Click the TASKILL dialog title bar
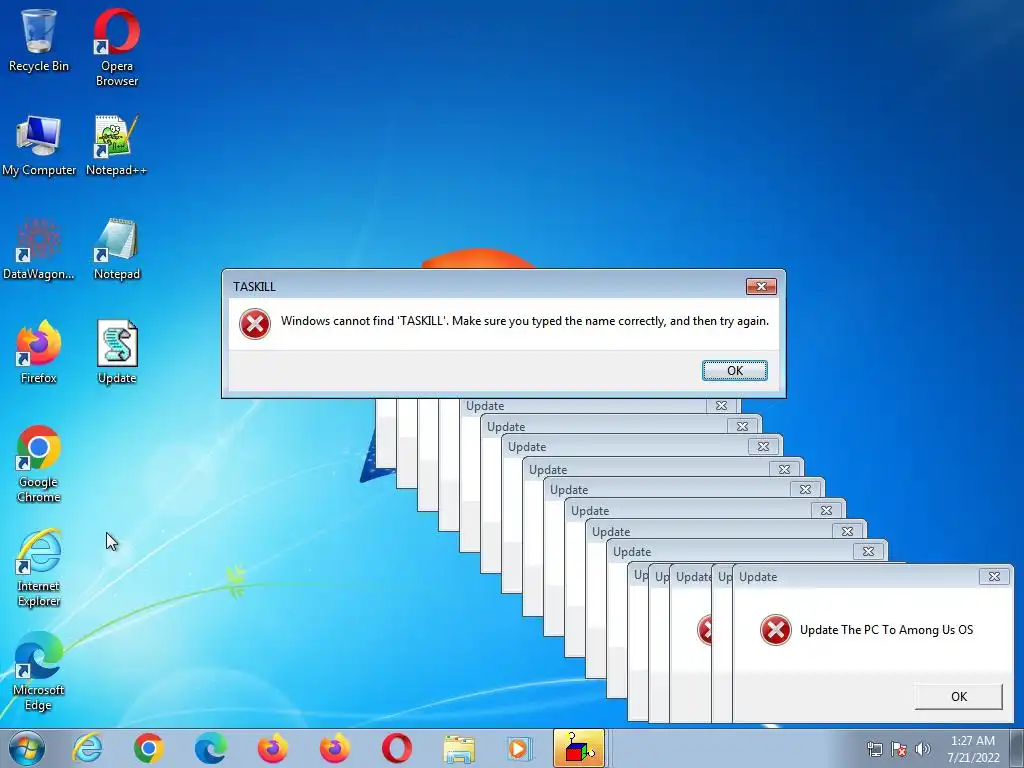Image resolution: width=1024 pixels, height=768 pixels. (x=487, y=286)
